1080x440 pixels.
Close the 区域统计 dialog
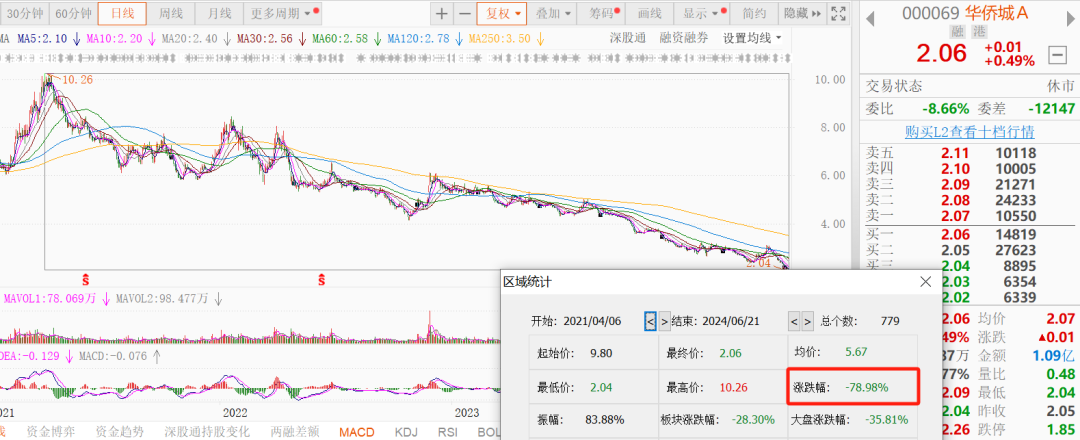pyautogui.click(x=924, y=283)
